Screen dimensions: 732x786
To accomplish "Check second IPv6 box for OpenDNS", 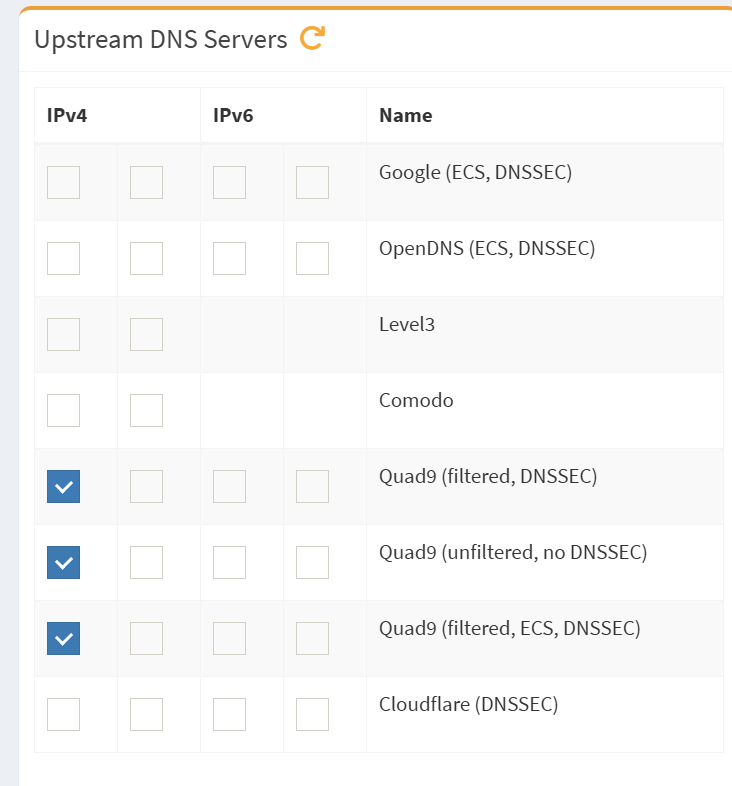I will (x=312, y=258).
